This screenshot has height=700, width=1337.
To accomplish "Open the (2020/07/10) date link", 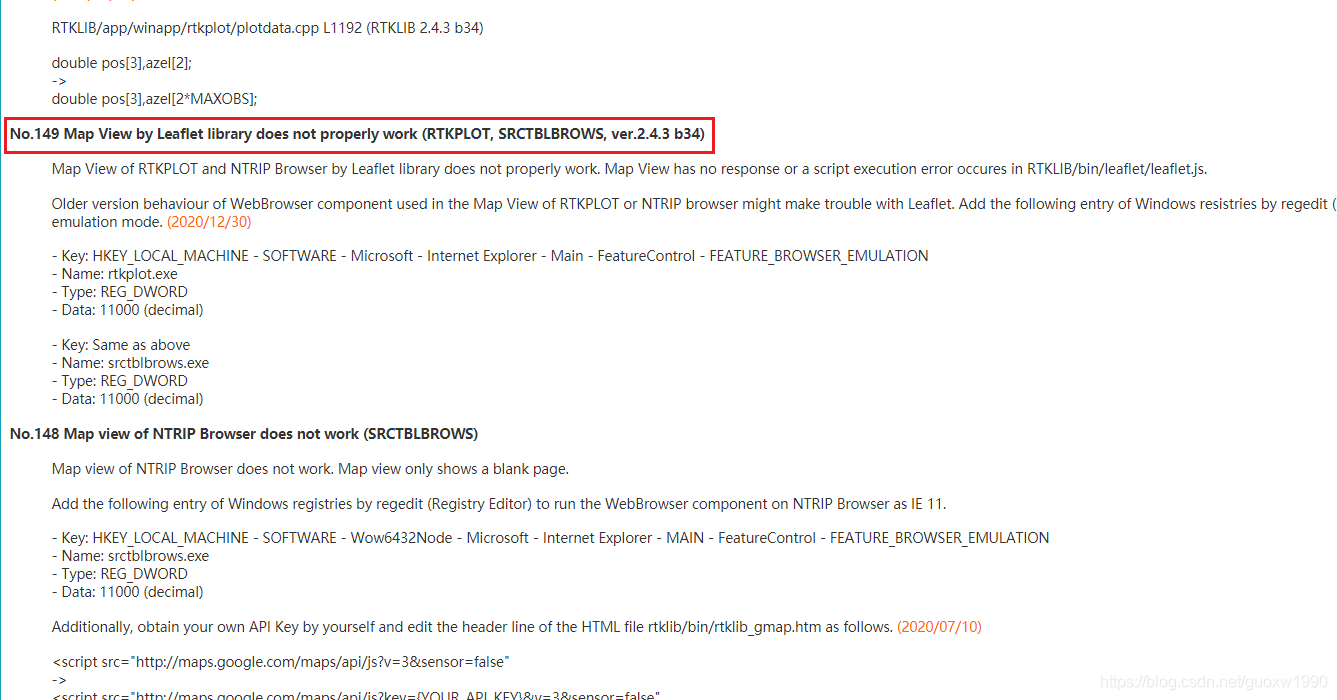I will coord(938,626).
